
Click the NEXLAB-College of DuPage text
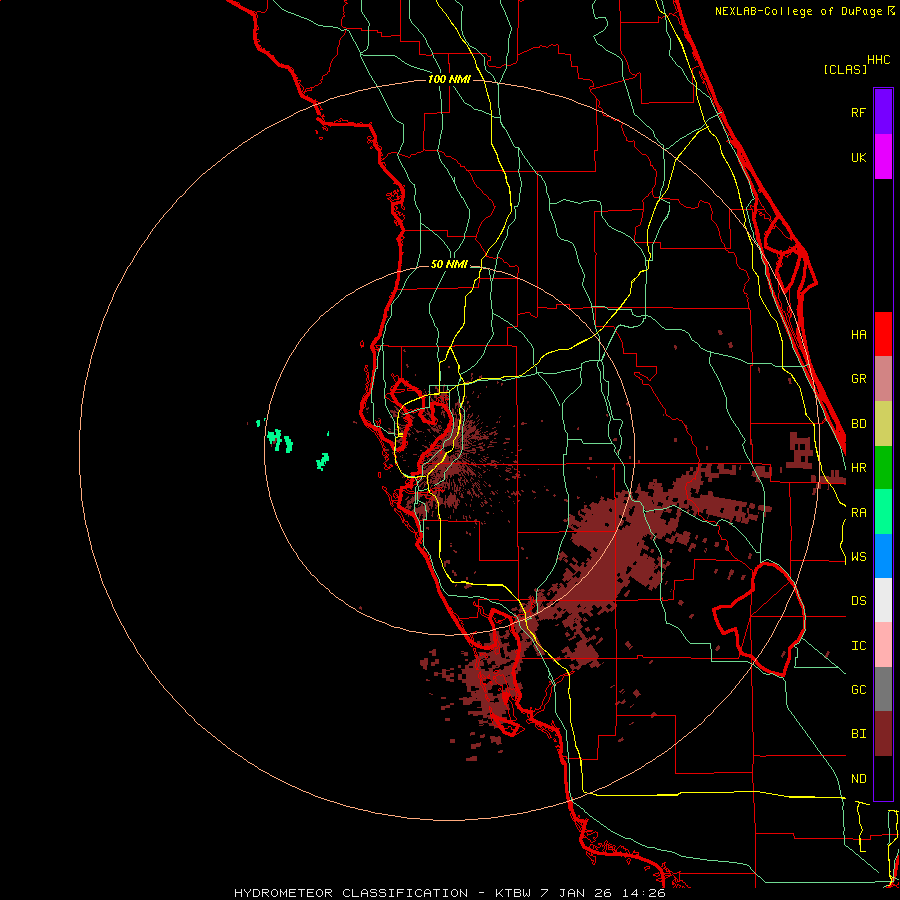point(800,11)
